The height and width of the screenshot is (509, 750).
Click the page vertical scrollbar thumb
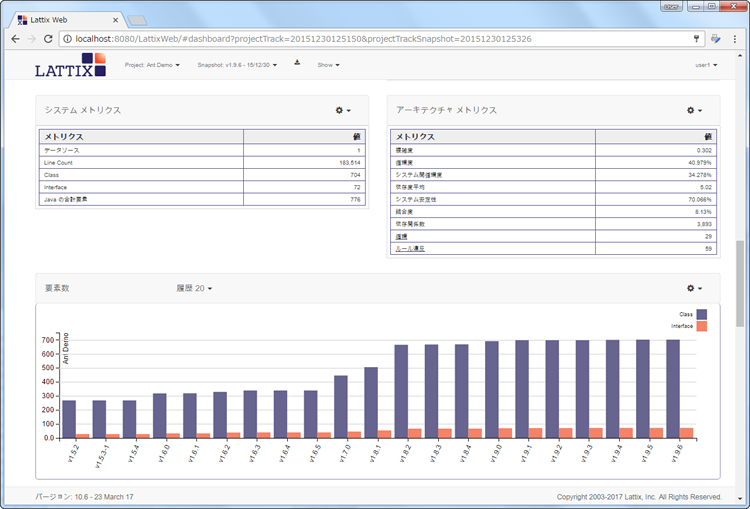pyautogui.click(x=740, y=284)
